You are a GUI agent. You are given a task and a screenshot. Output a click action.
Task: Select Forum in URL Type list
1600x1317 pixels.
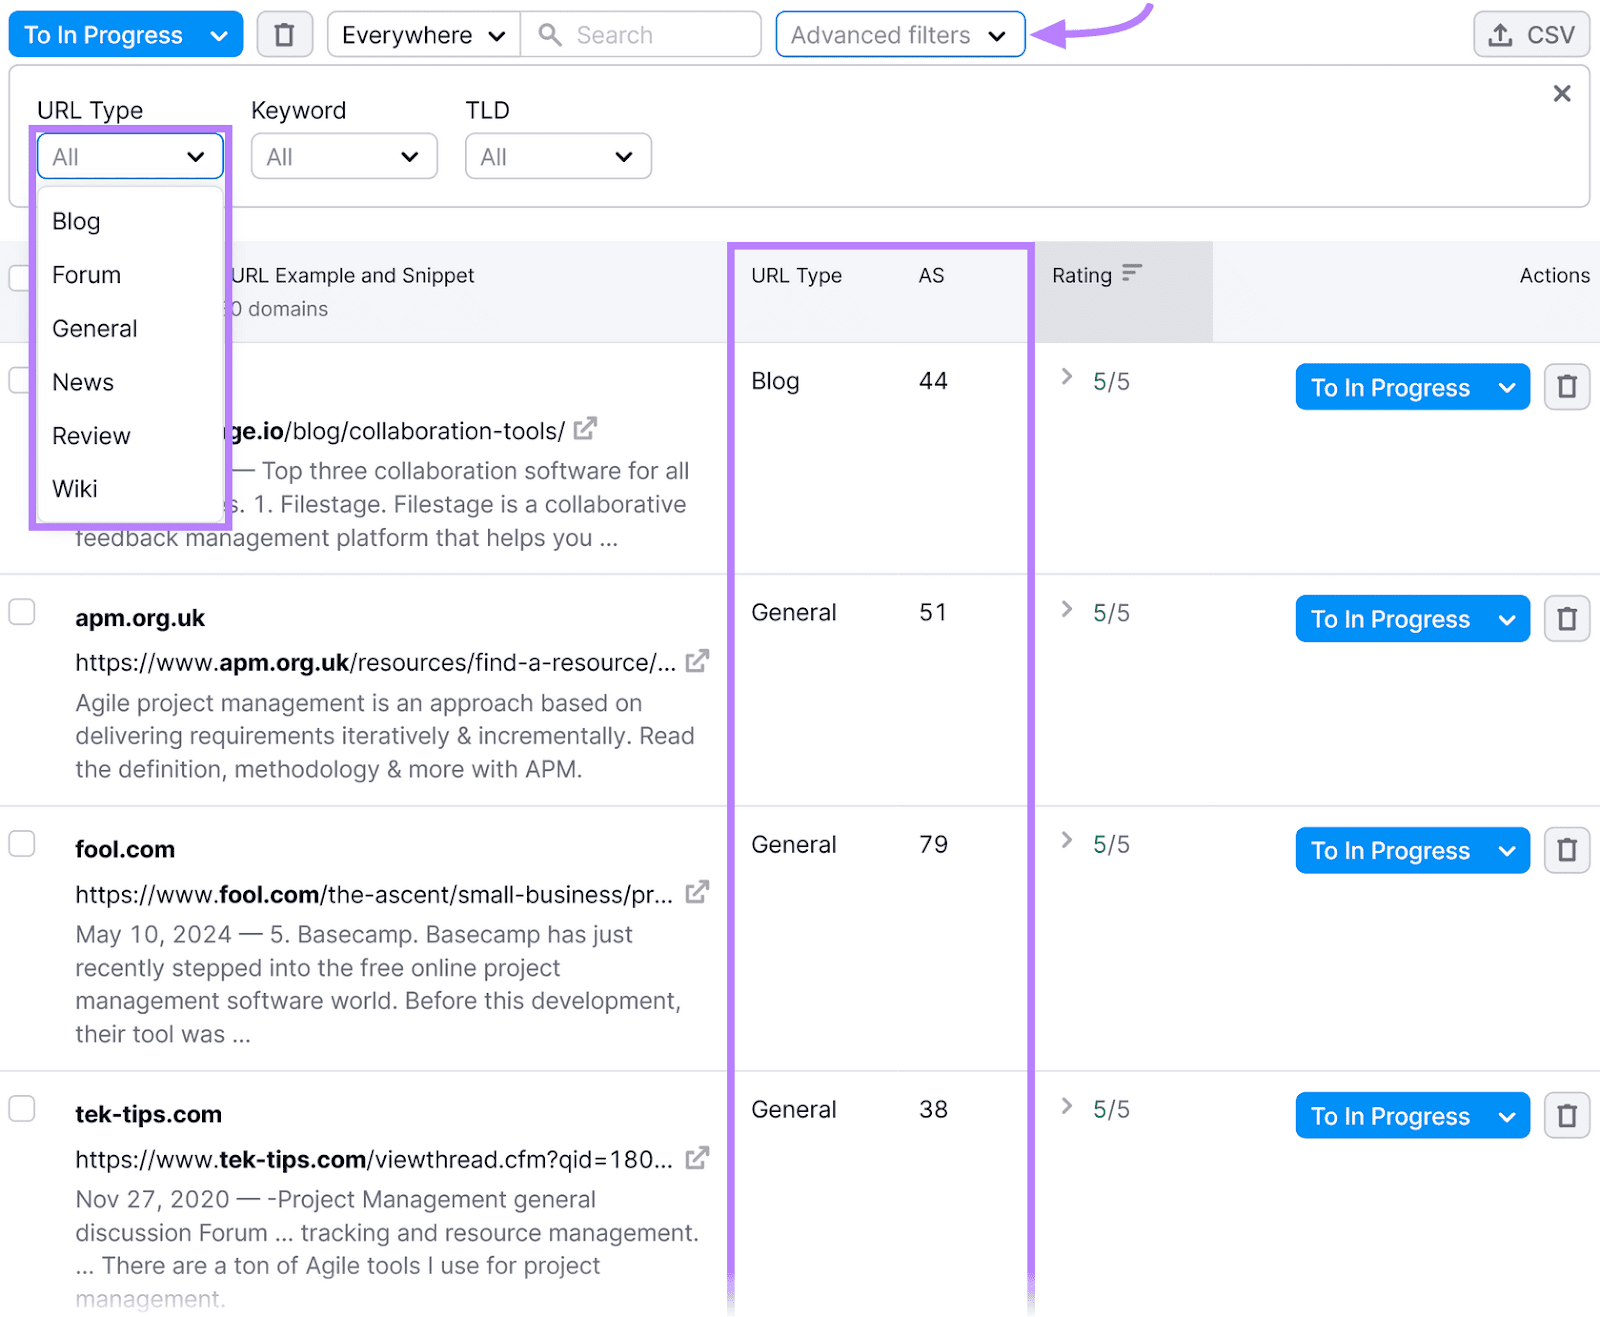[x=130, y=275]
